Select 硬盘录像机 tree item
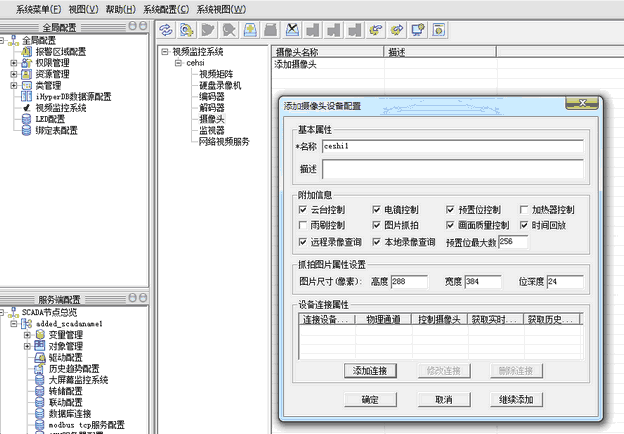The height and width of the screenshot is (434, 624). tap(220, 85)
